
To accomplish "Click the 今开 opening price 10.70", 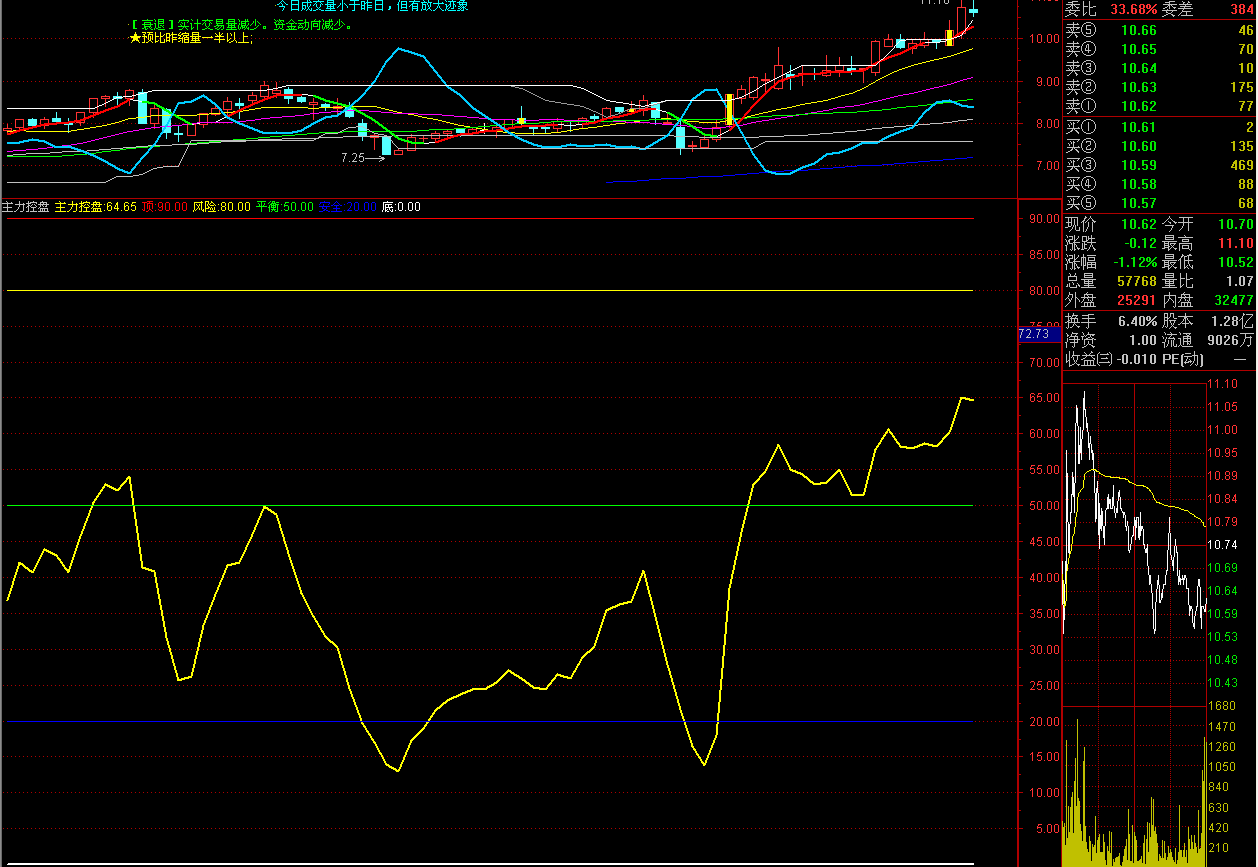I will (x=1235, y=224).
